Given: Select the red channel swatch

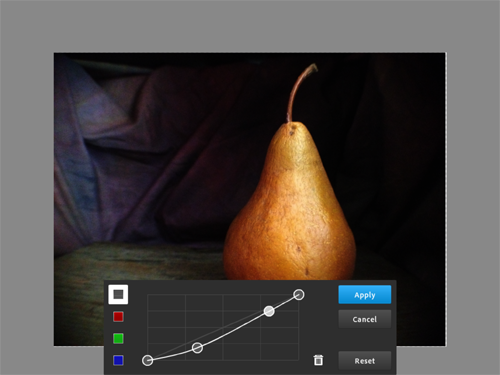Looking at the screenshot, I should click(118, 316).
